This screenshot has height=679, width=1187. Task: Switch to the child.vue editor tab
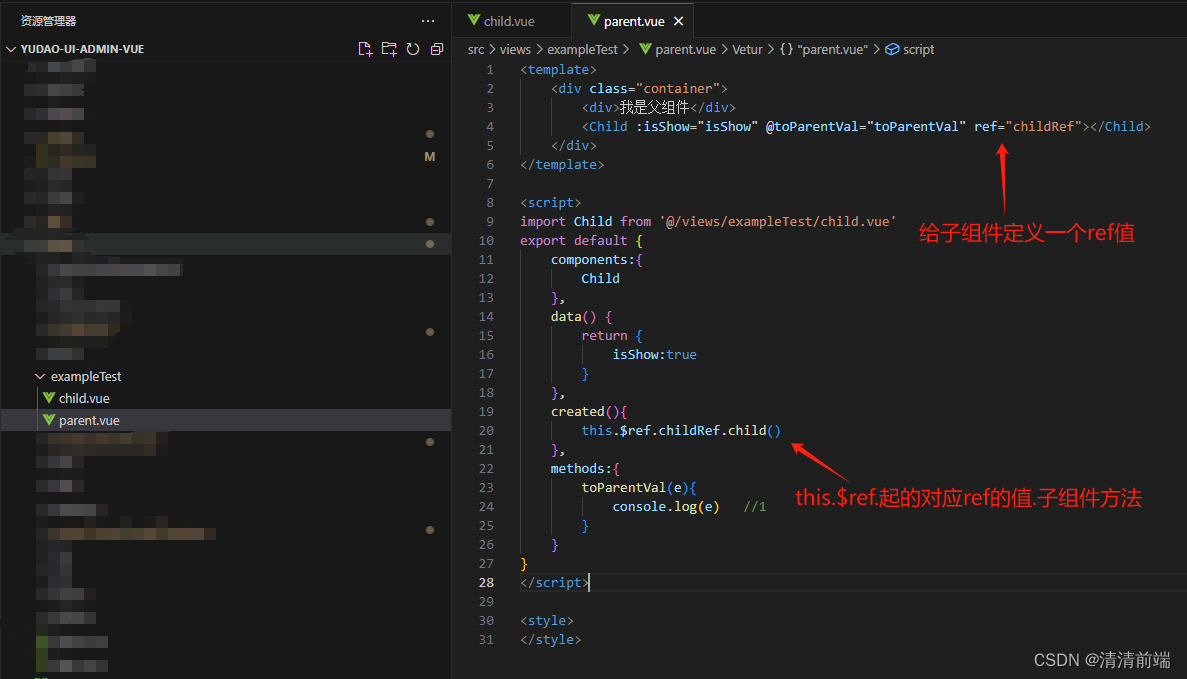point(509,21)
